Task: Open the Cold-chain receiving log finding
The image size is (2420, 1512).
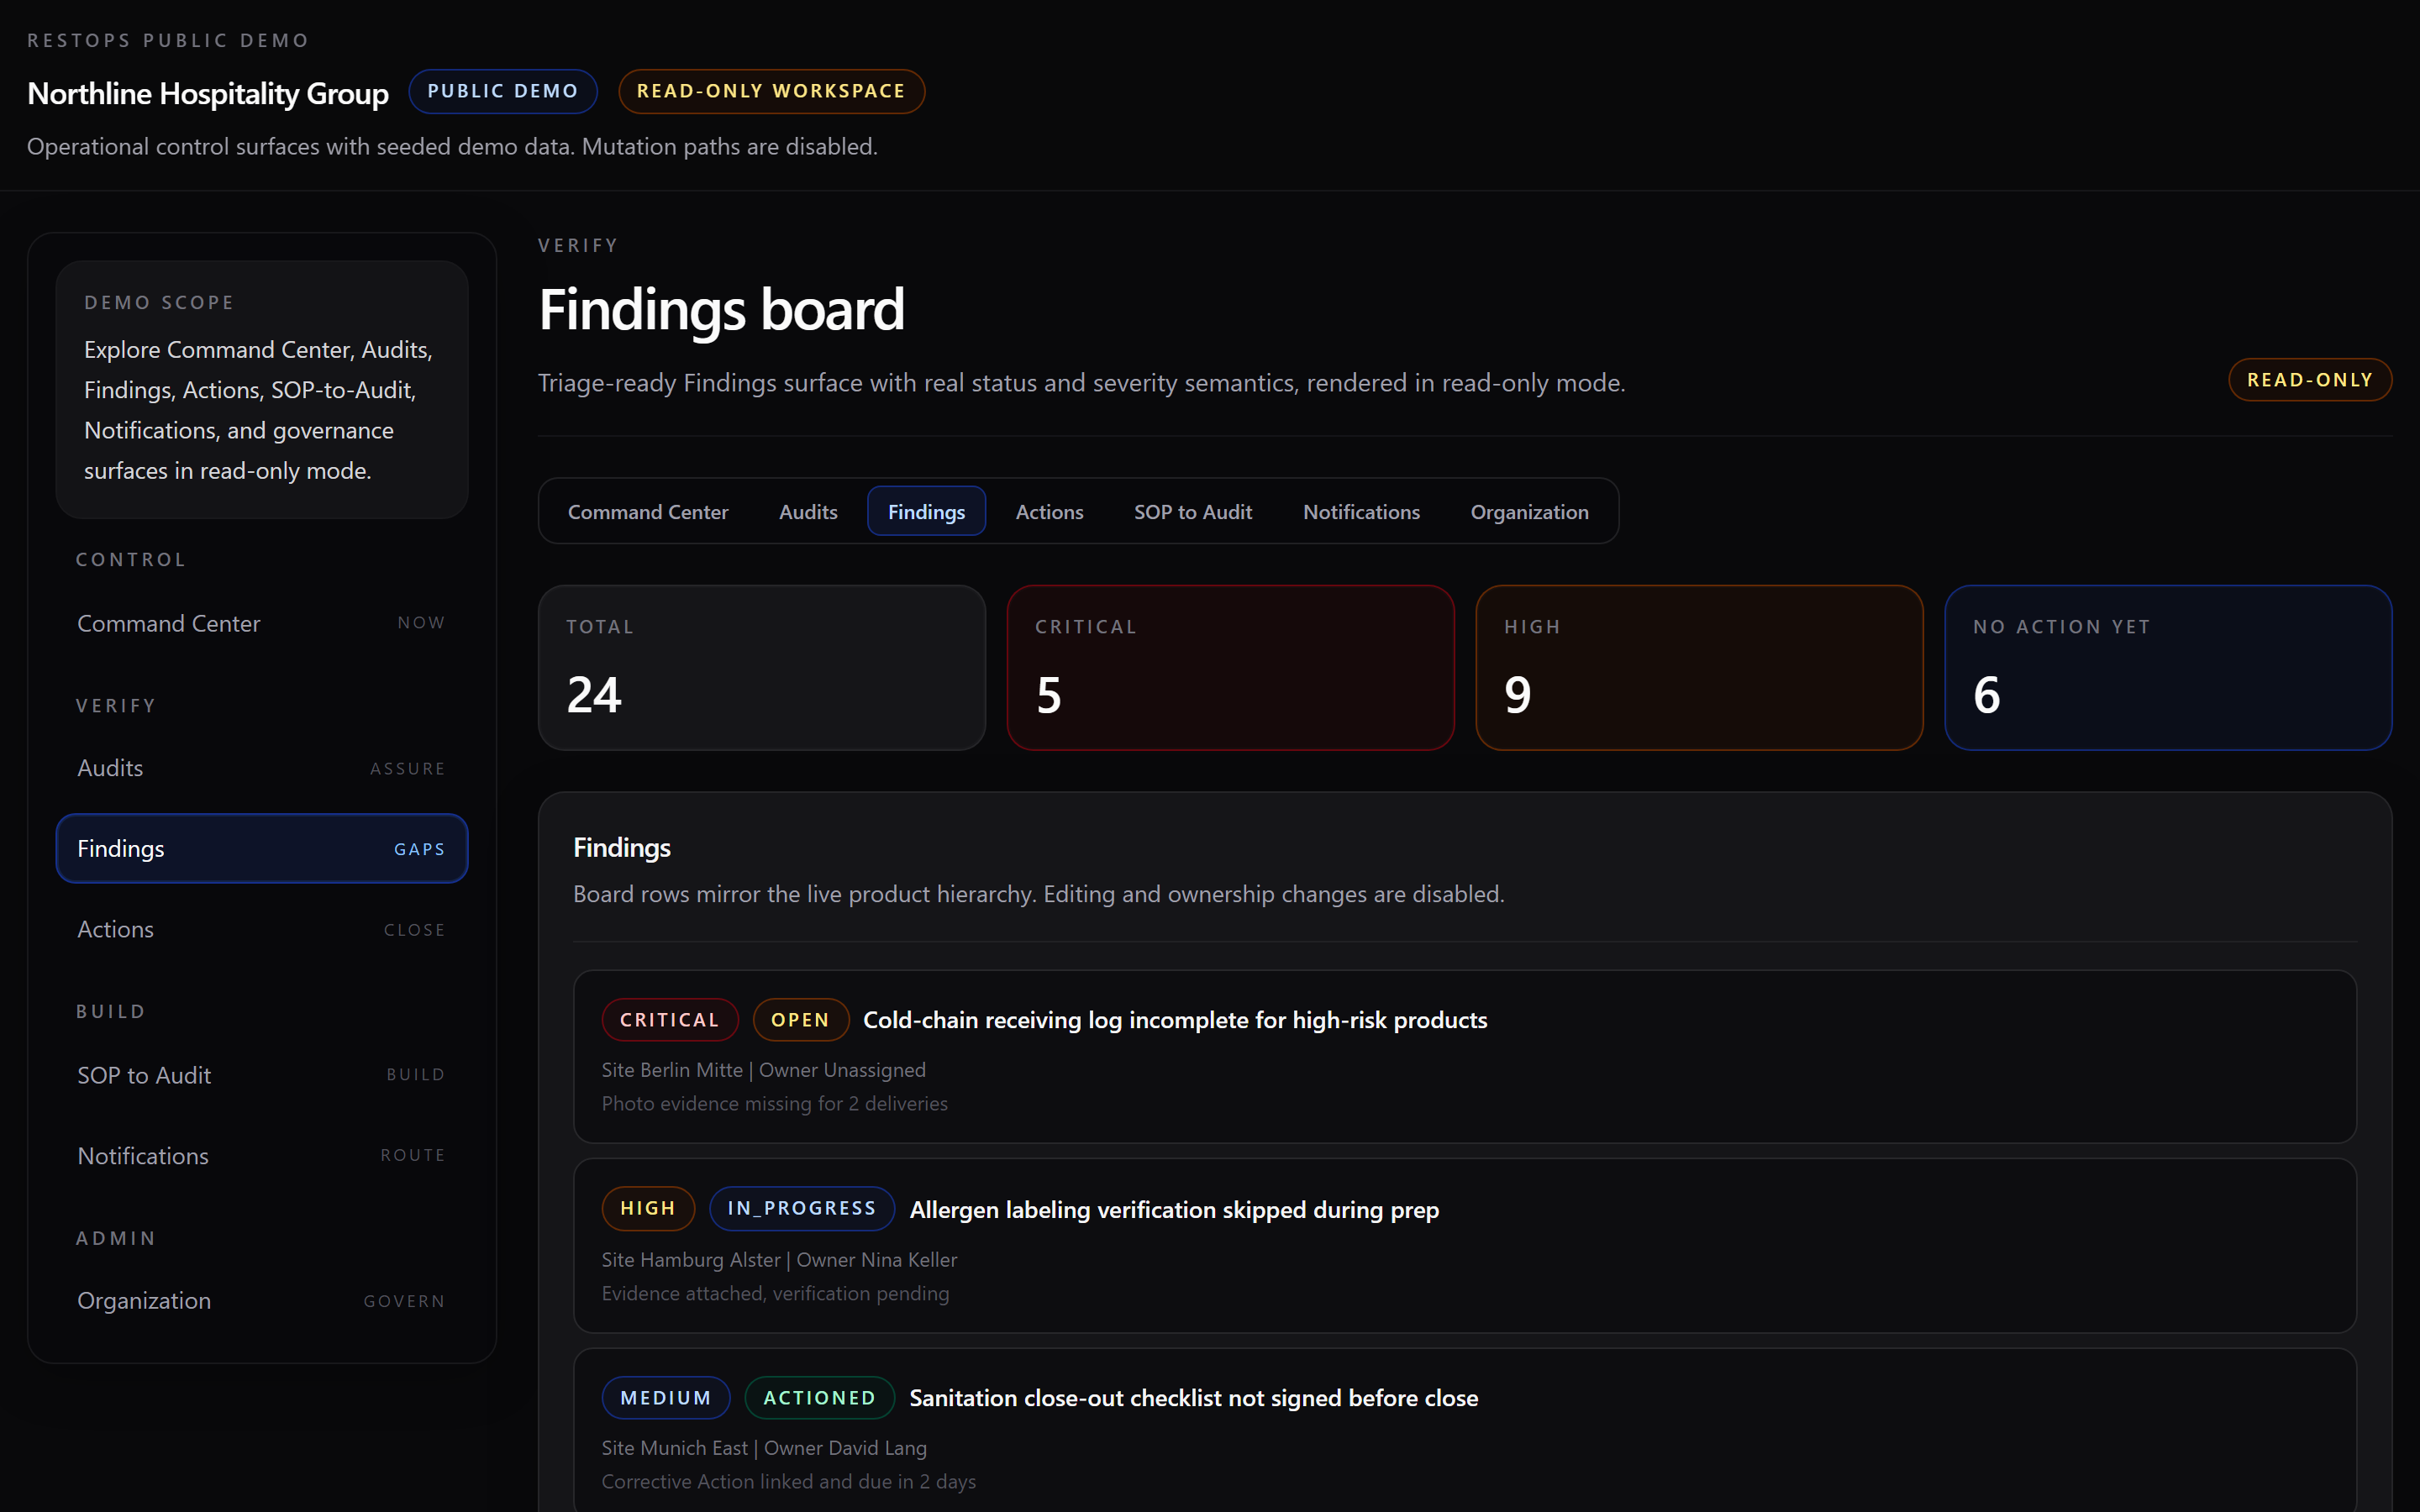Action: point(1465,1057)
